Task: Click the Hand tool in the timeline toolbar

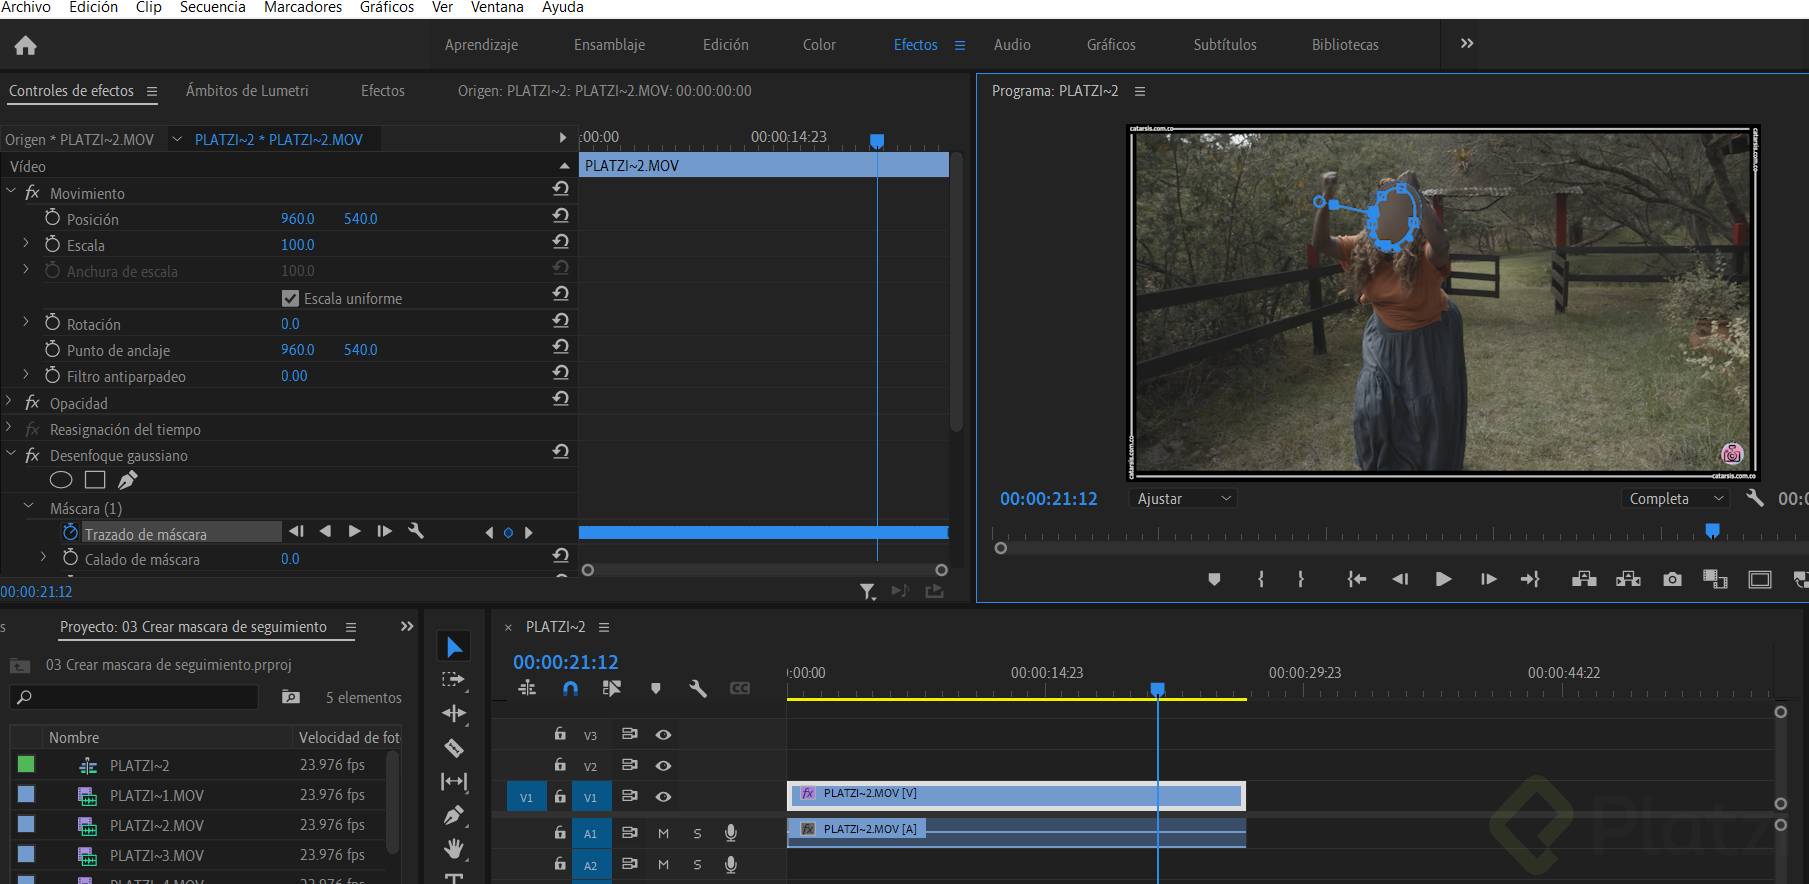Action: coord(454,849)
